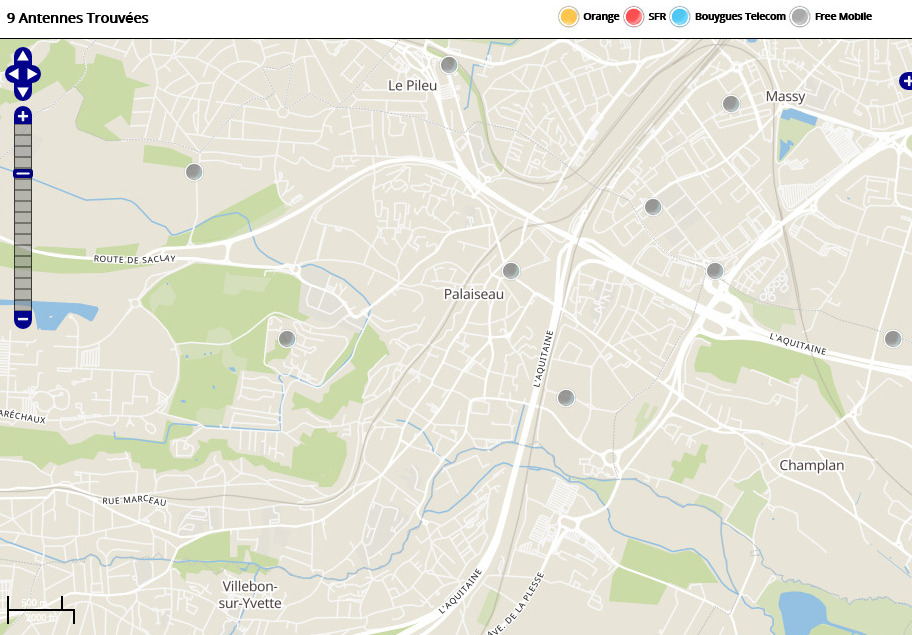Click the antenna marker left of Massy
The height and width of the screenshot is (635, 912).
point(731,103)
